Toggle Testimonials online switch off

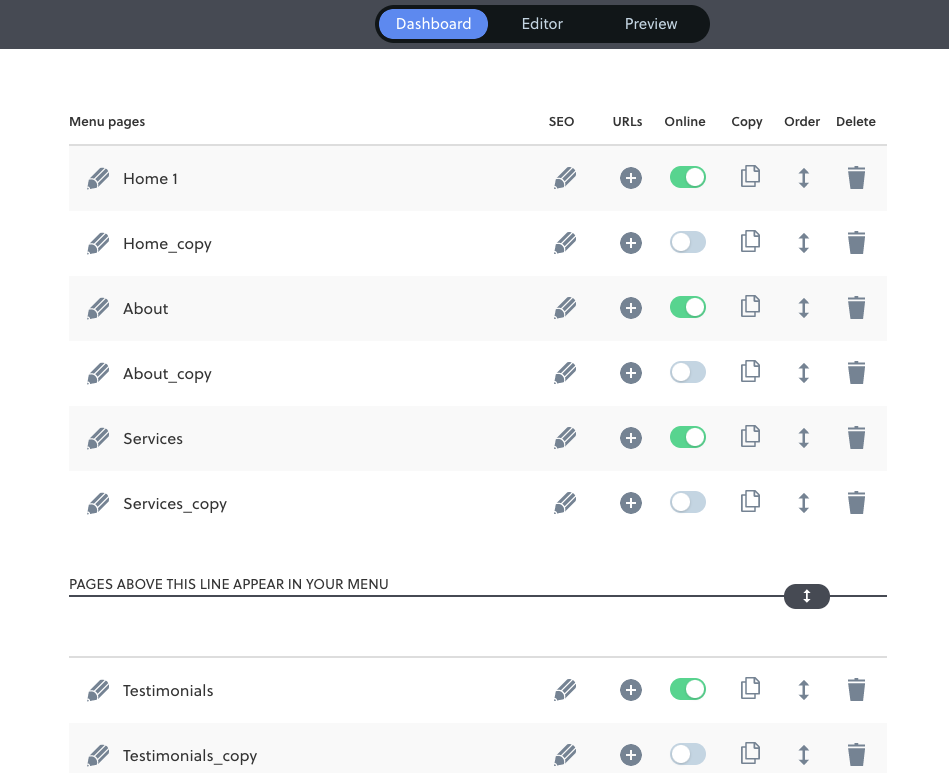pyautogui.click(x=688, y=689)
